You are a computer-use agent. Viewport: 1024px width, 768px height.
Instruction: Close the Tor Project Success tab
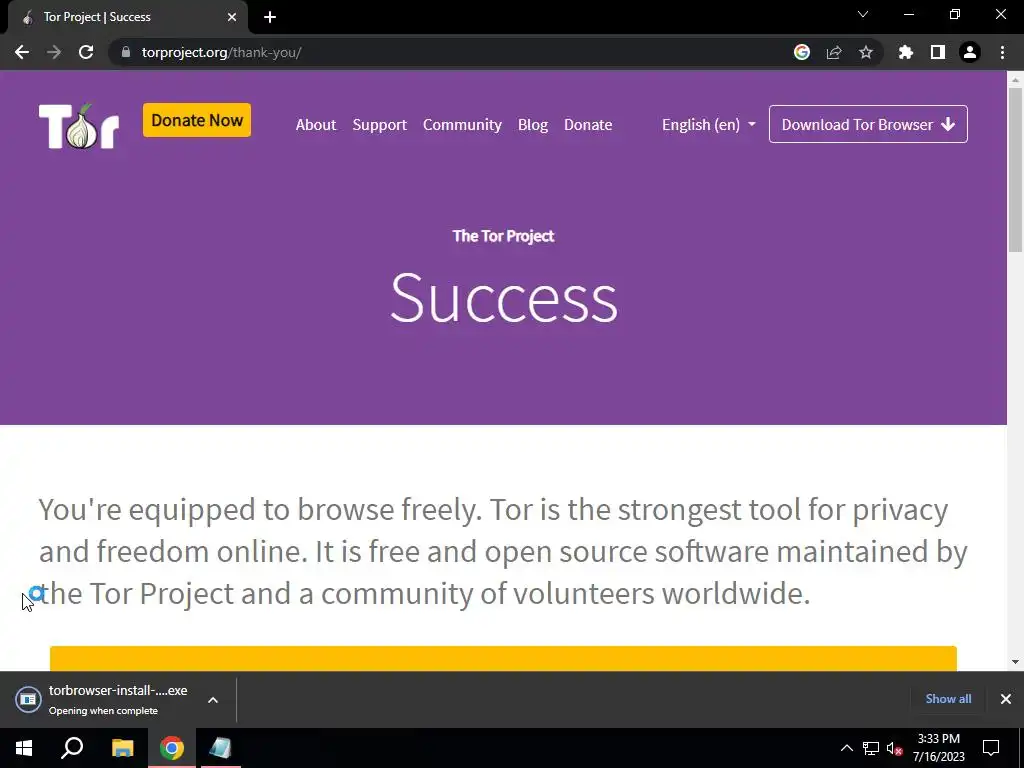click(x=232, y=17)
